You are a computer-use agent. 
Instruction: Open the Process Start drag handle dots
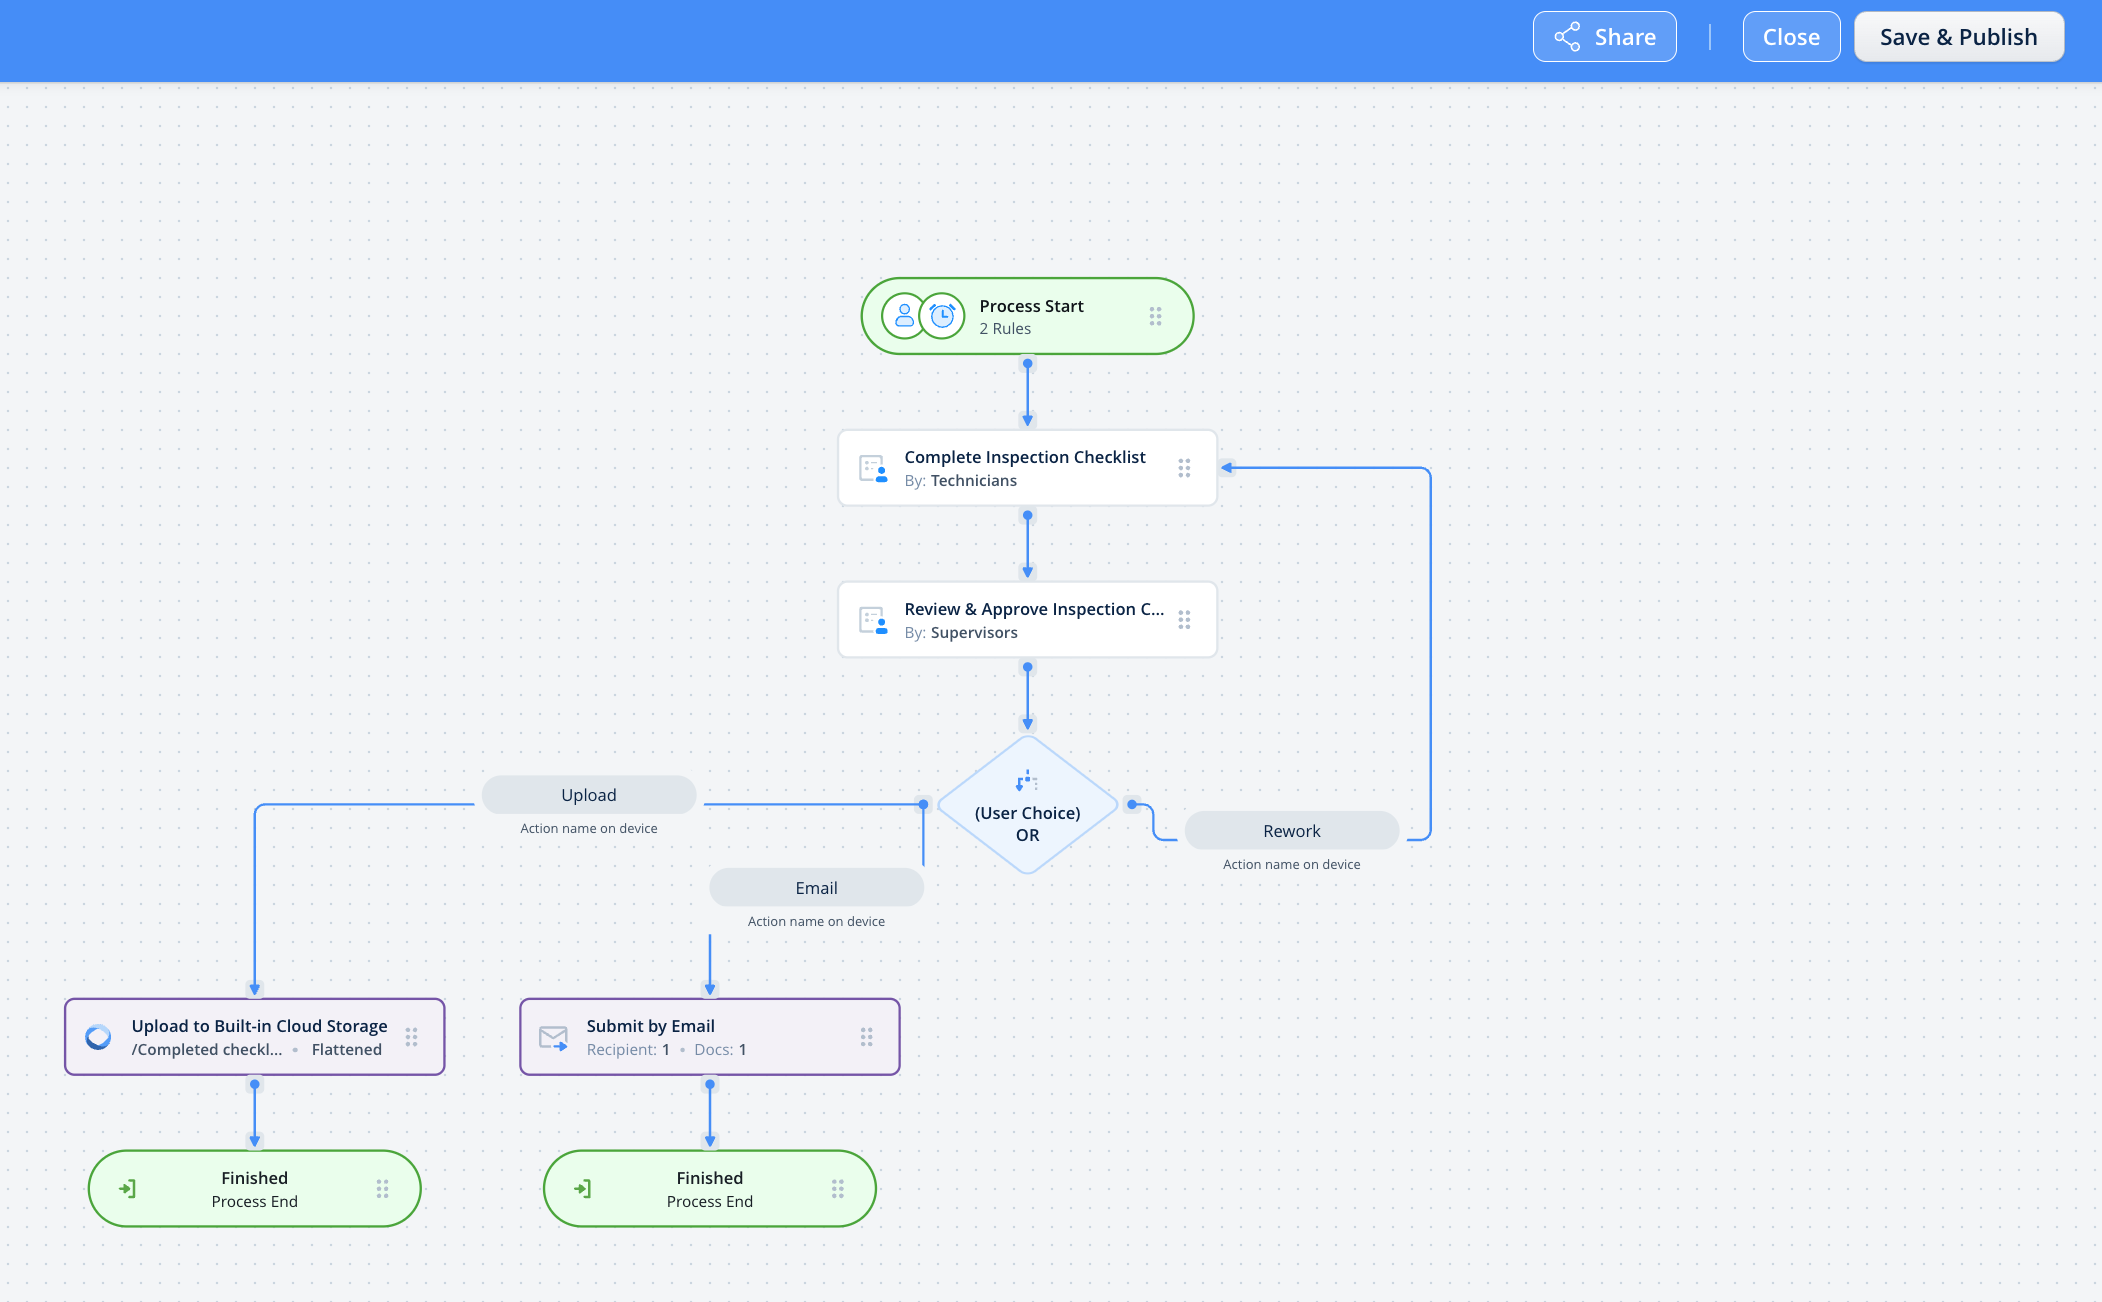point(1155,316)
